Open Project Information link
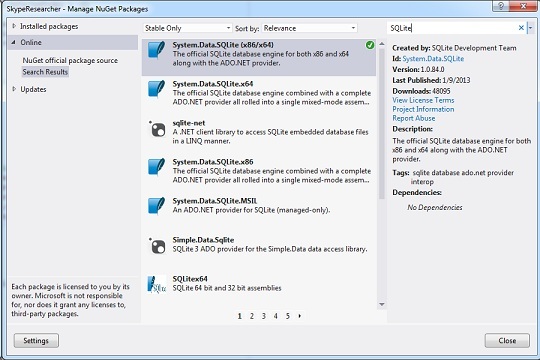 [423, 109]
